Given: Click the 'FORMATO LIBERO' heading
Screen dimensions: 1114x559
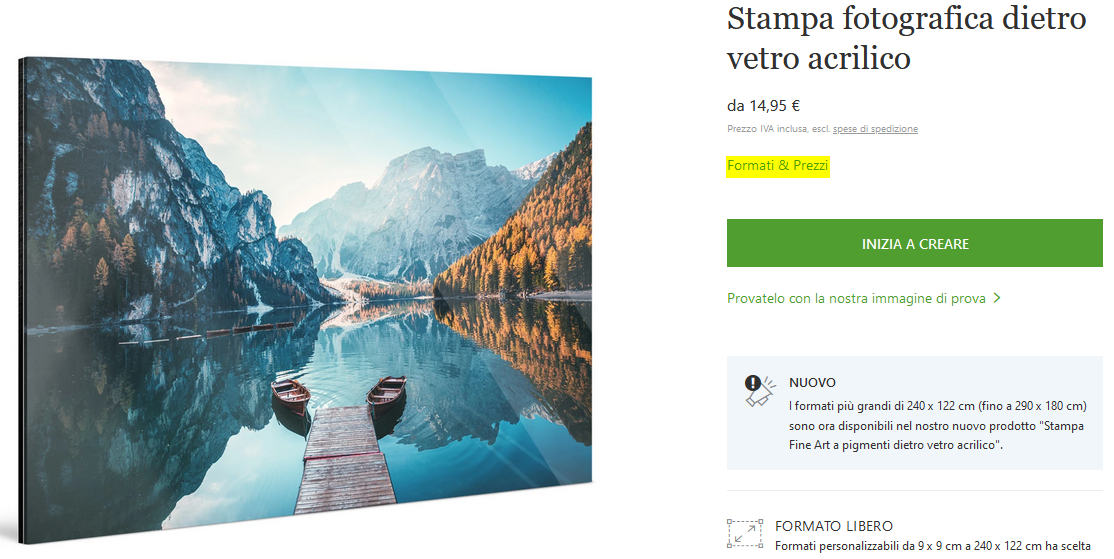Looking at the screenshot, I should coord(833,526).
